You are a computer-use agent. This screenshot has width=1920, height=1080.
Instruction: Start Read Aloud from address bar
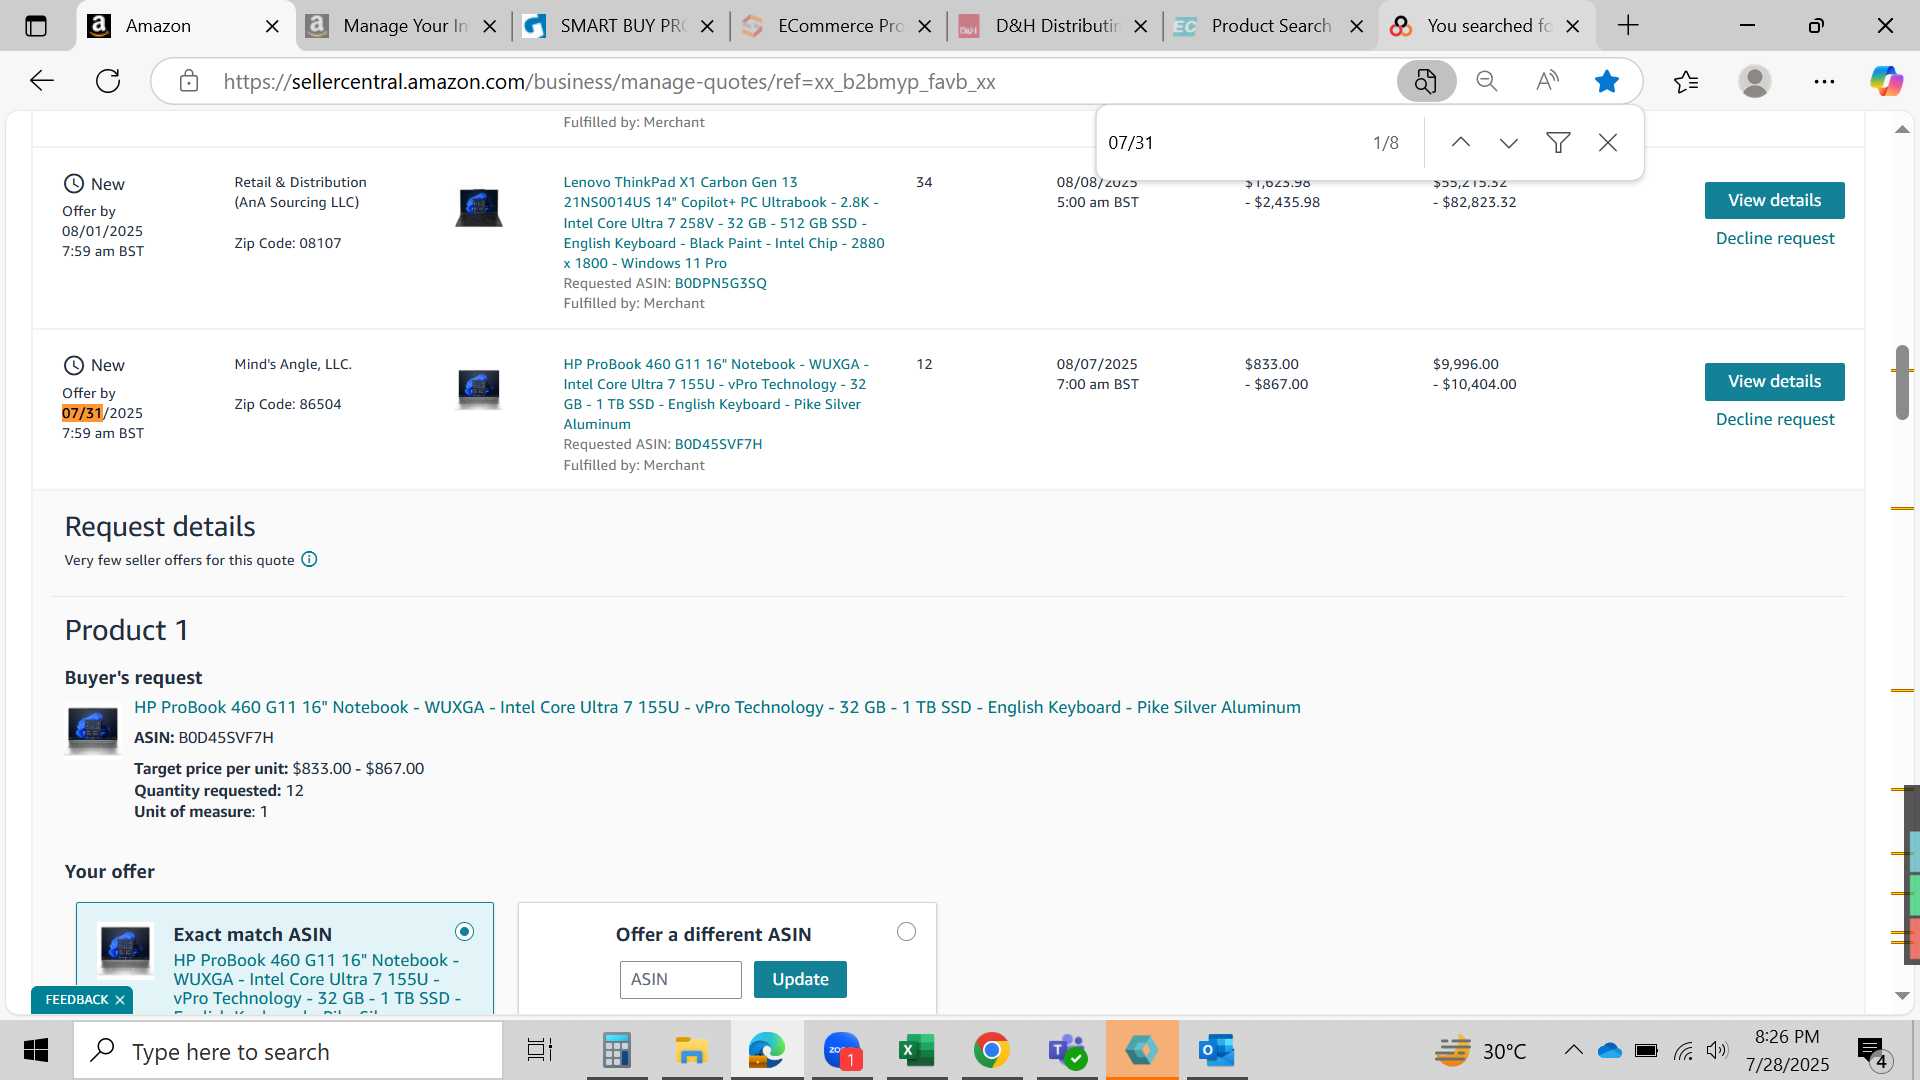pyautogui.click(x=1547, y=81)
